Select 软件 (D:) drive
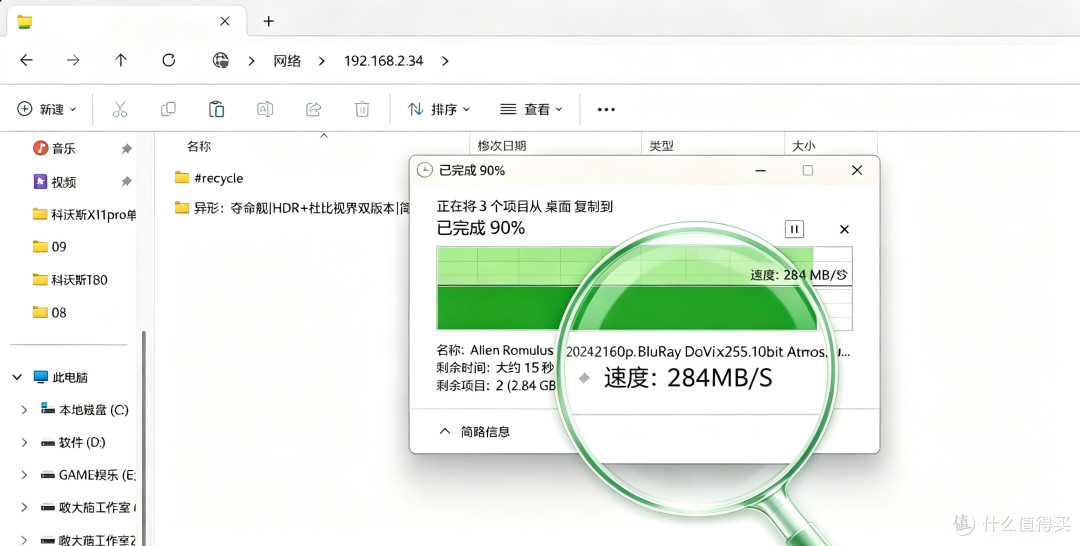This screenshot has width=1080, height=546. pos(72,442)
